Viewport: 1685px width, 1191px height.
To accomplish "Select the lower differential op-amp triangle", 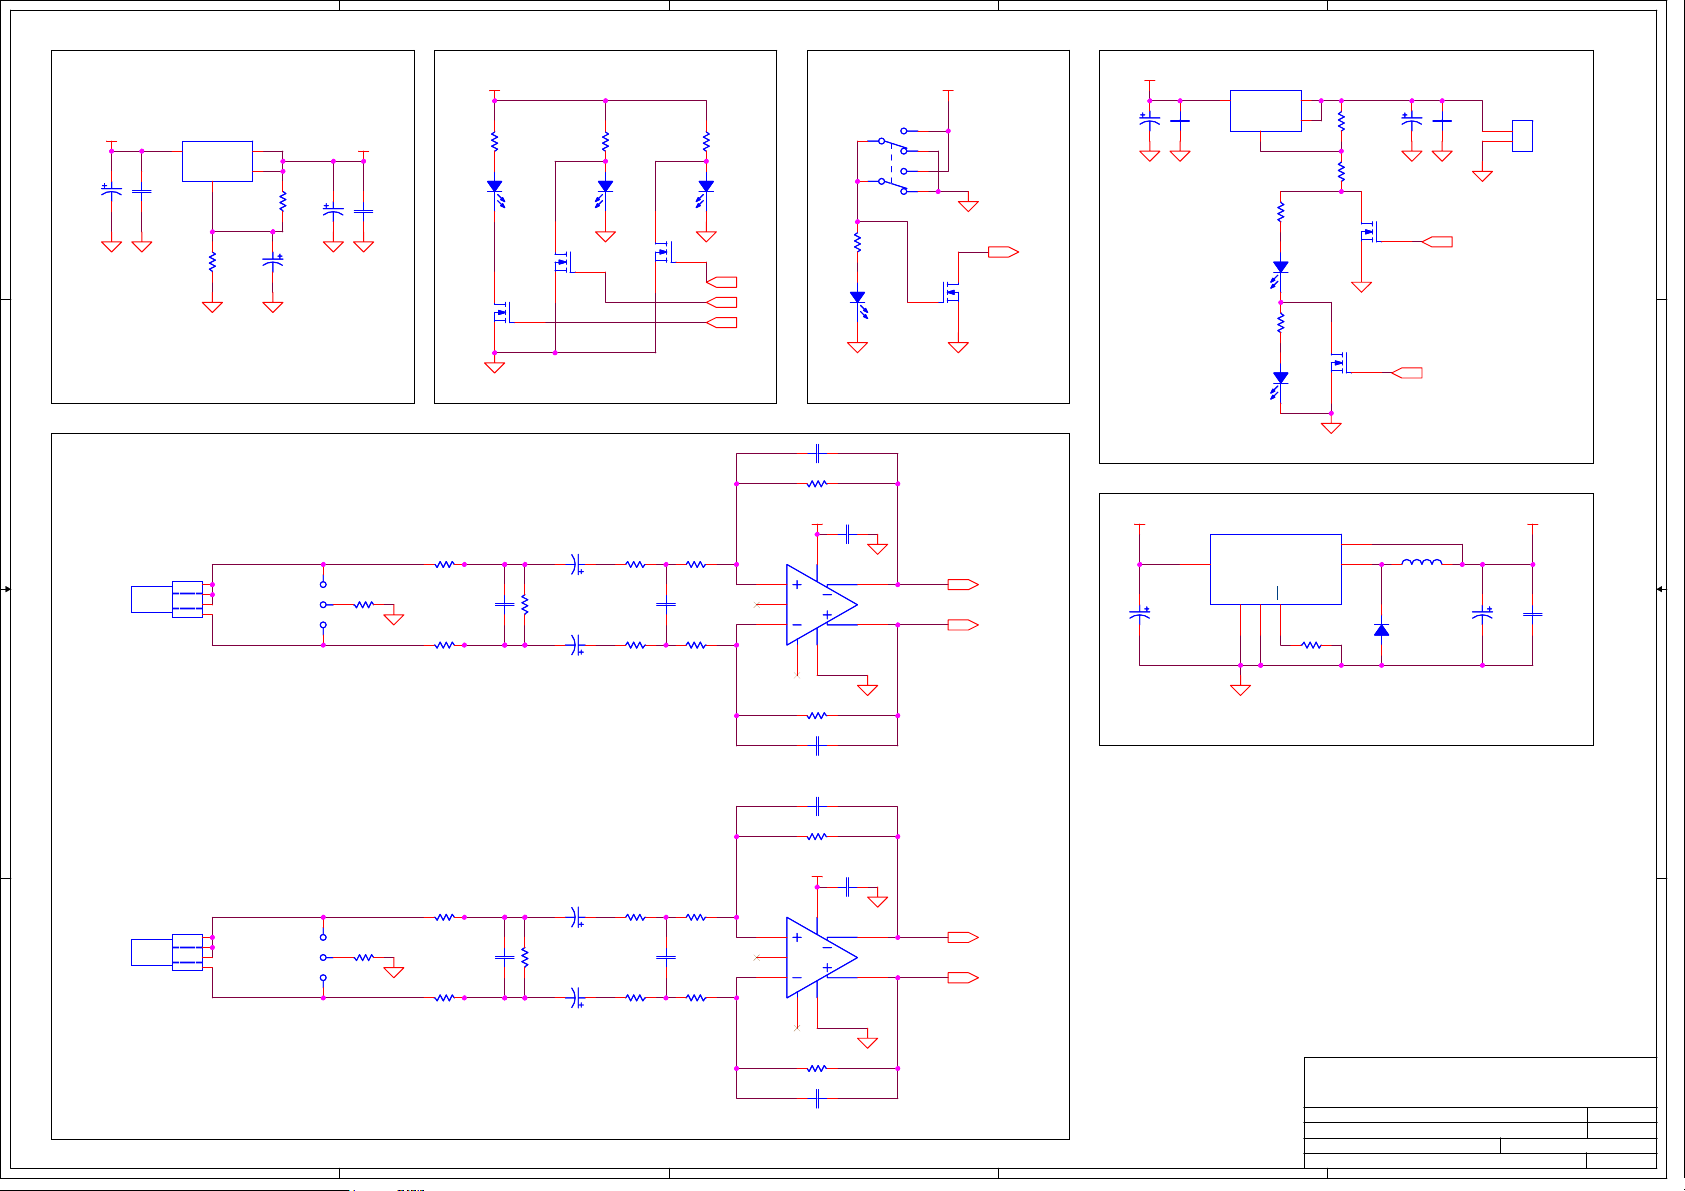I will [821, 957].
